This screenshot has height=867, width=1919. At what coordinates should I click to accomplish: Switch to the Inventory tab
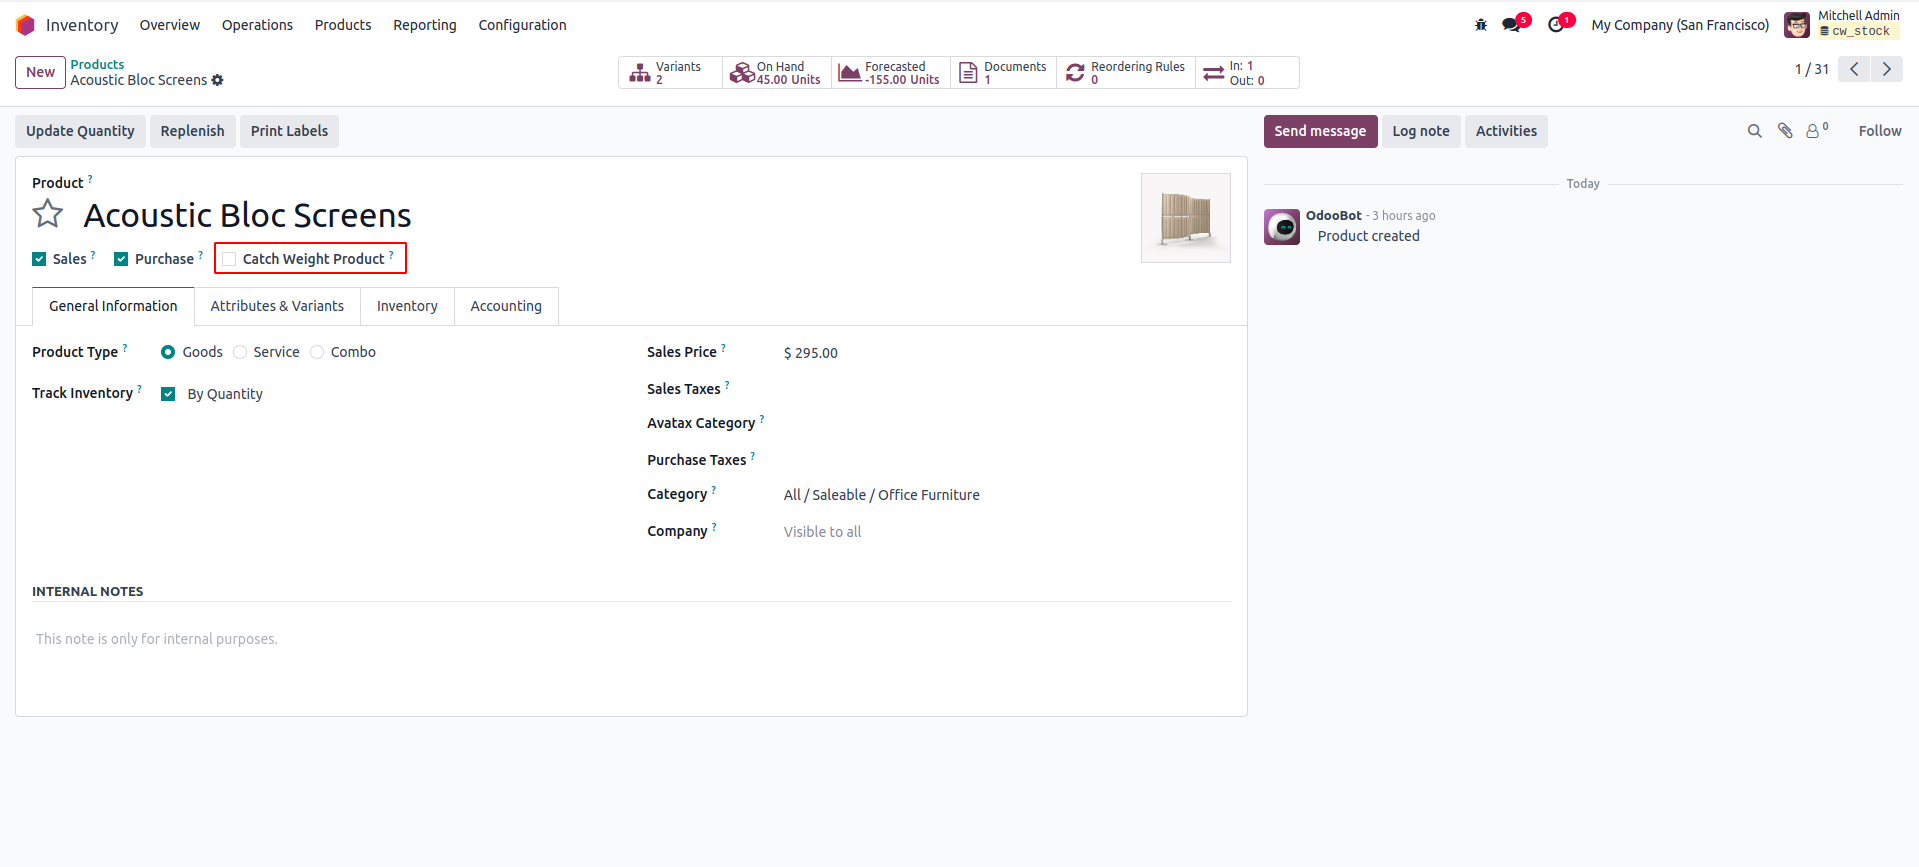click(407, 306)
